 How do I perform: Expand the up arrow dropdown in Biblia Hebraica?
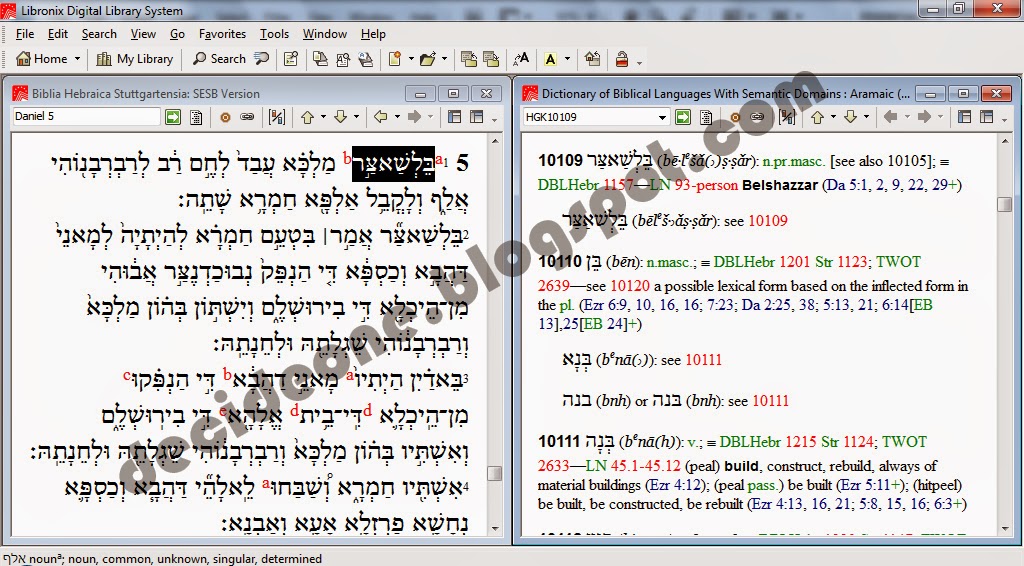(323, 117)
